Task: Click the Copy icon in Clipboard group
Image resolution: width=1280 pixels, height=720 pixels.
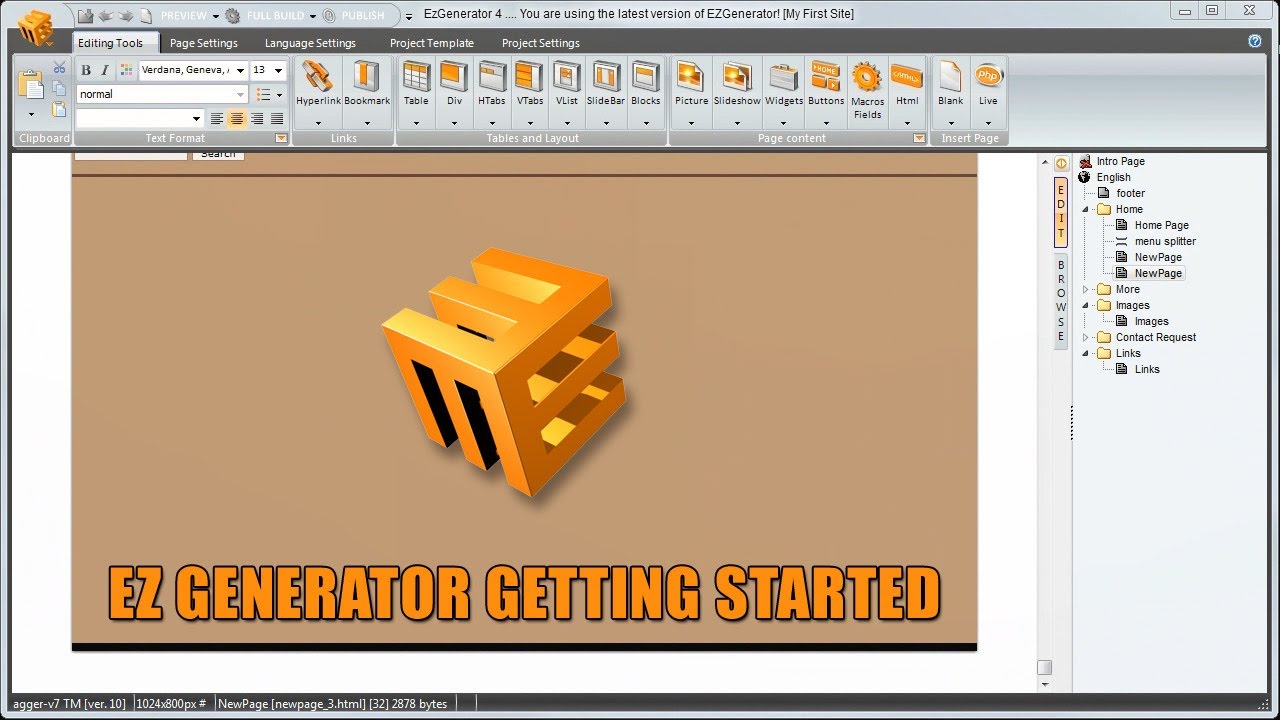Action: click(59, 88)
